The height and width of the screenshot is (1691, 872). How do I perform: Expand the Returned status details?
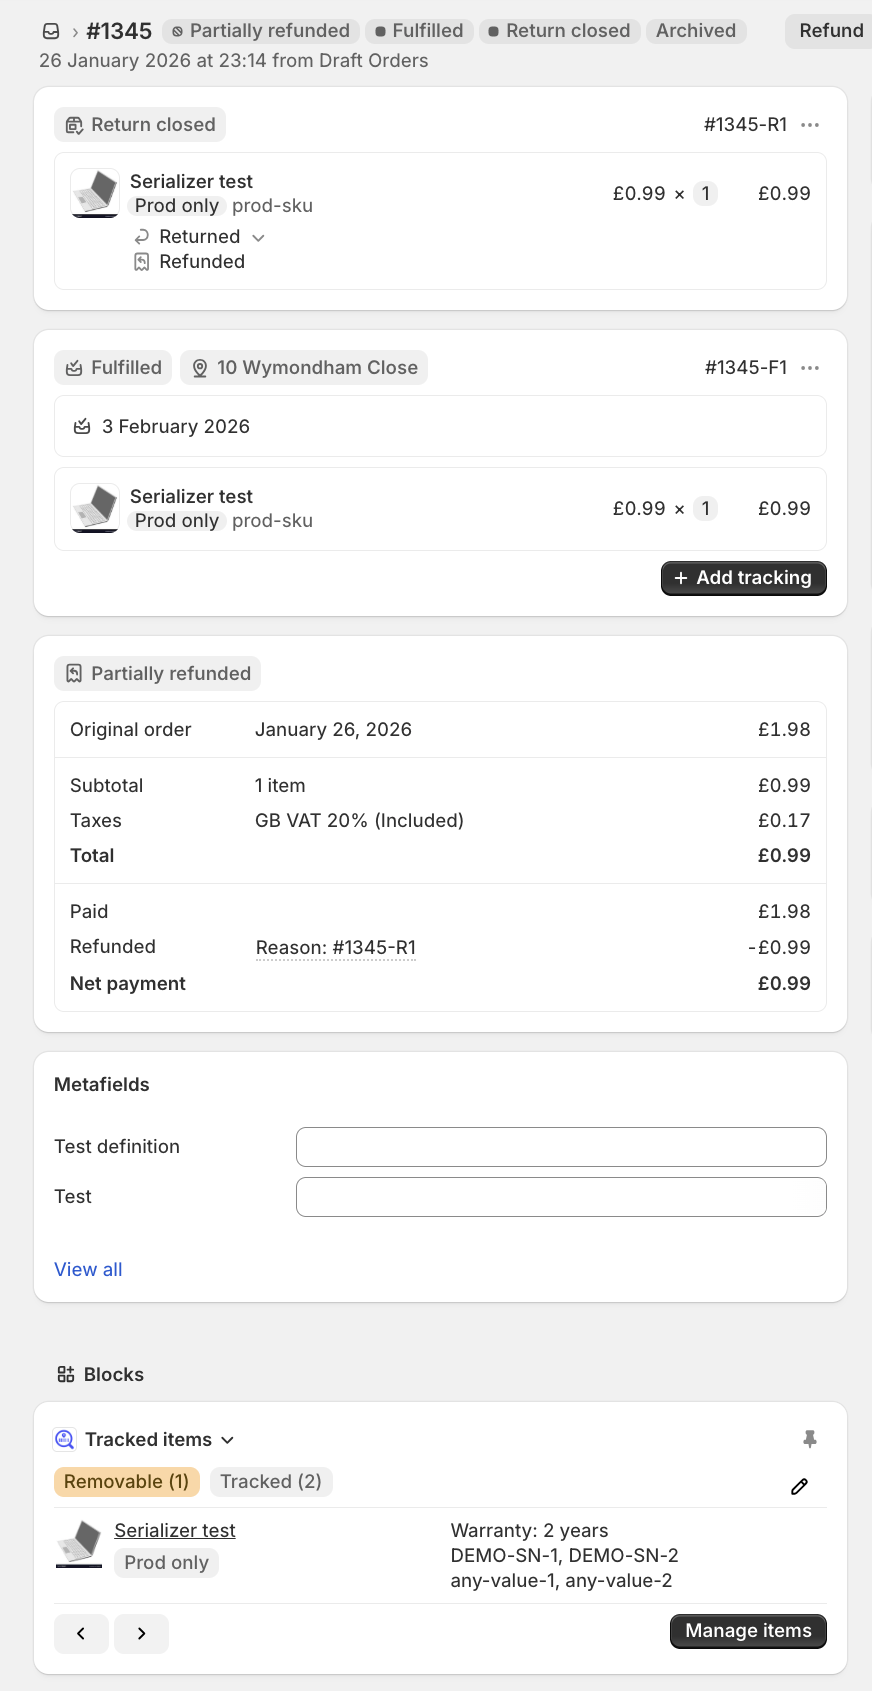tap(258, 237)
